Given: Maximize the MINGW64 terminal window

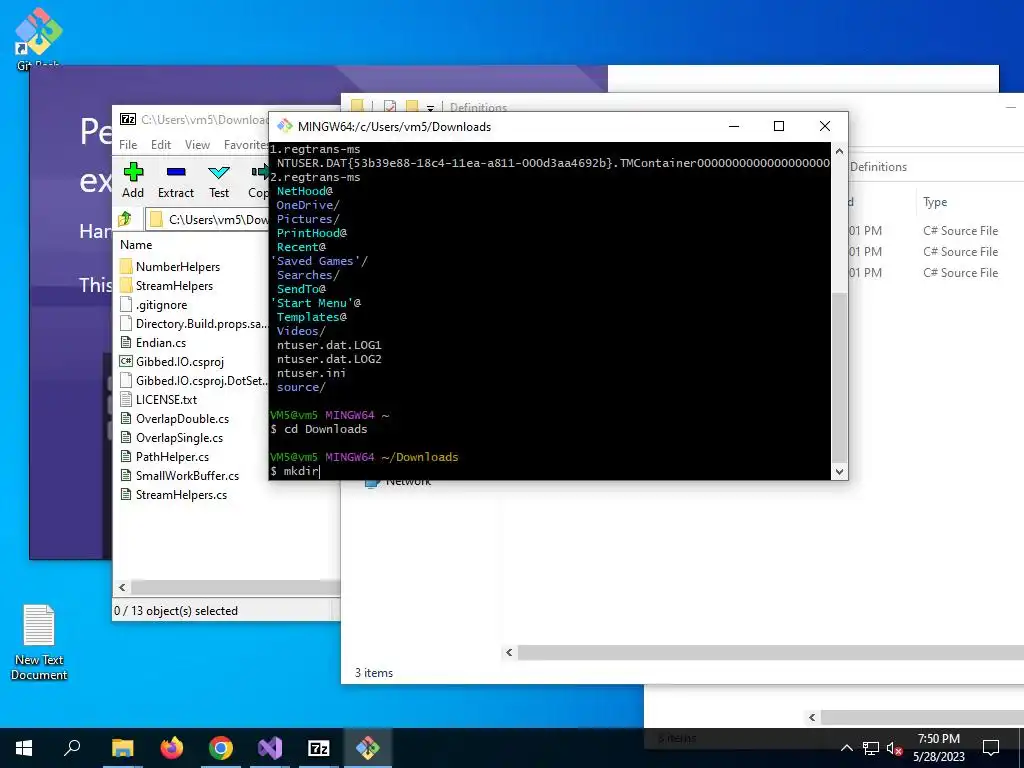Looking at the screenshot, I should [x=778, y=126].
